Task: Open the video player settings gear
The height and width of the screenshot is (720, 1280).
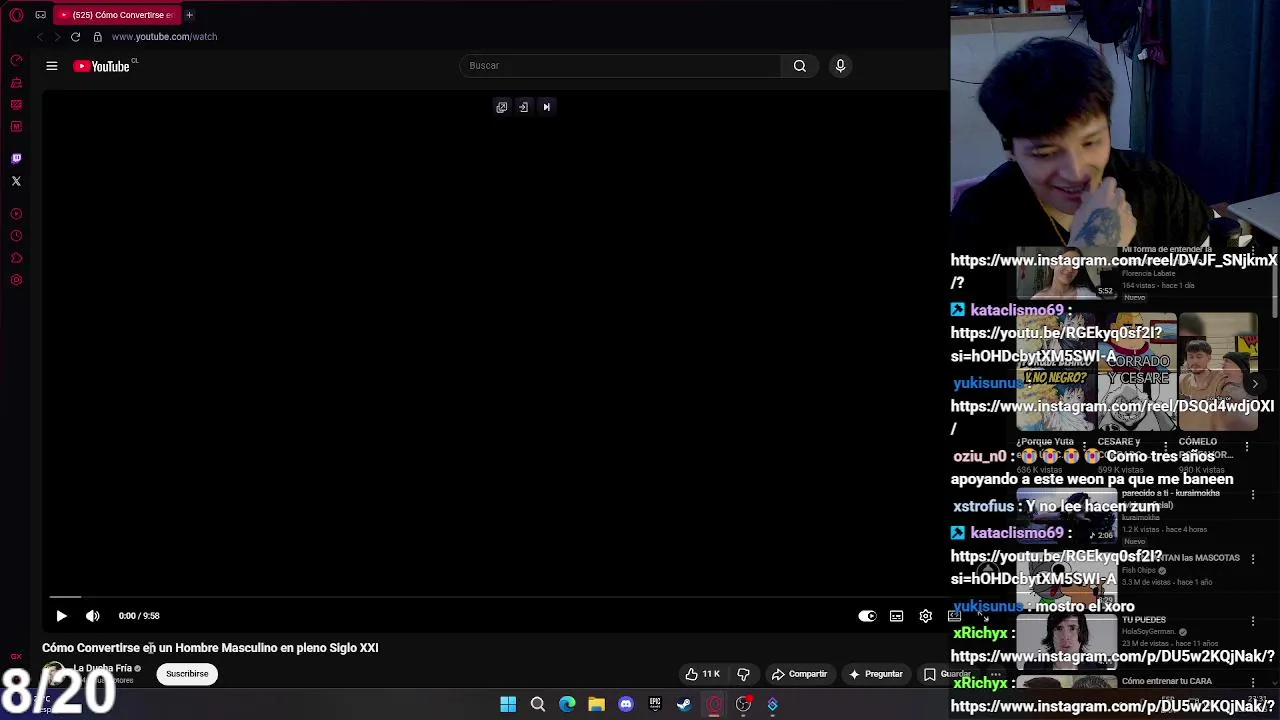Action: click(926, 616)
